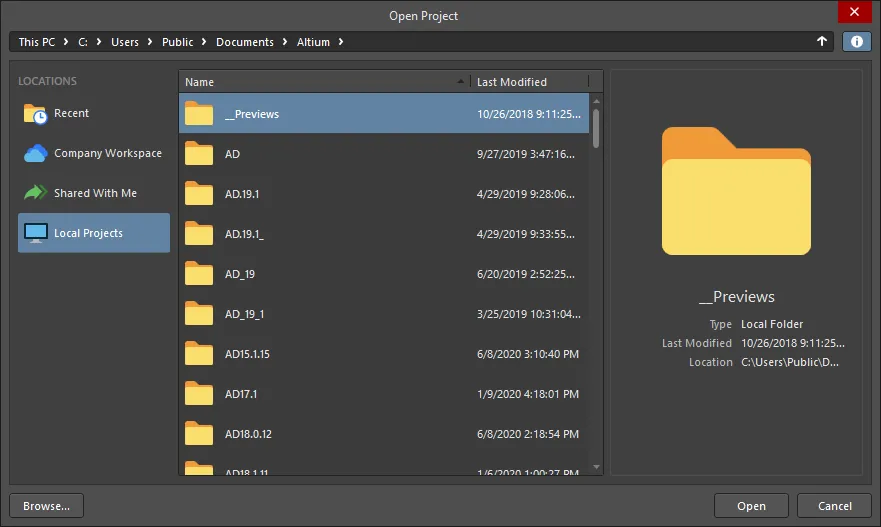The image size is (881, 527).
Task: Toggle the info panel button
Action: 856,42
